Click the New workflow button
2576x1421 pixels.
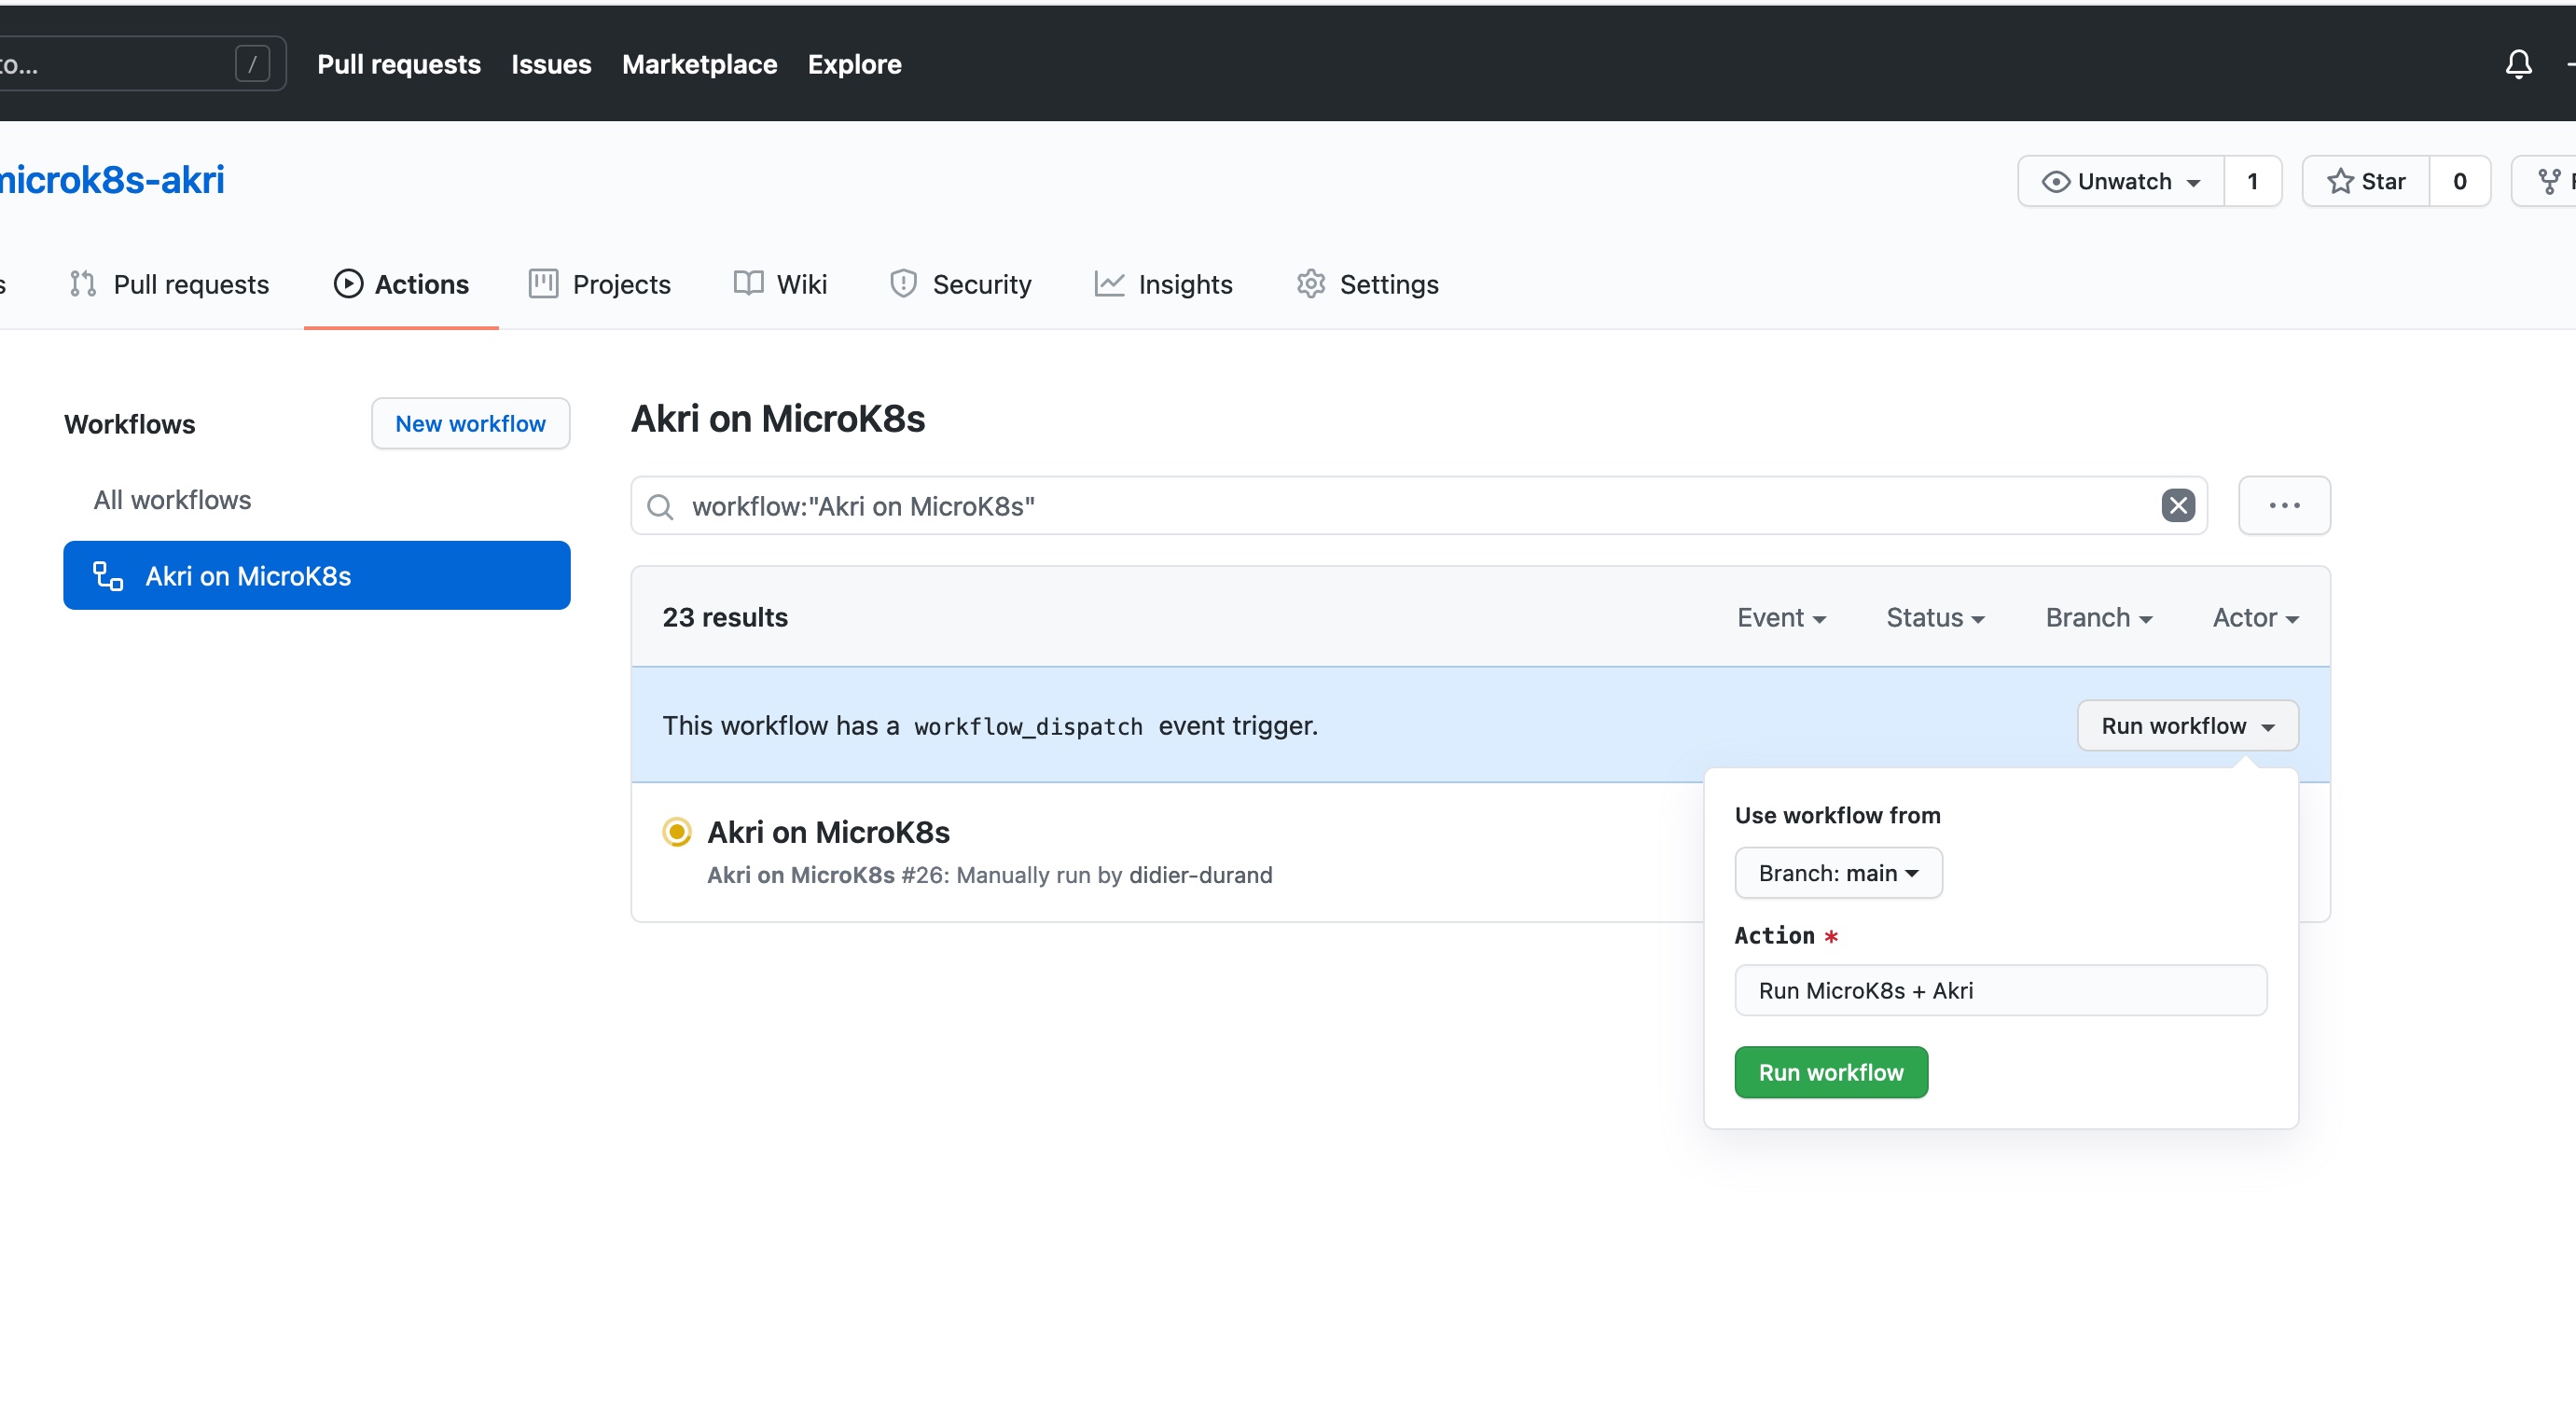click(x=471, y=423)
